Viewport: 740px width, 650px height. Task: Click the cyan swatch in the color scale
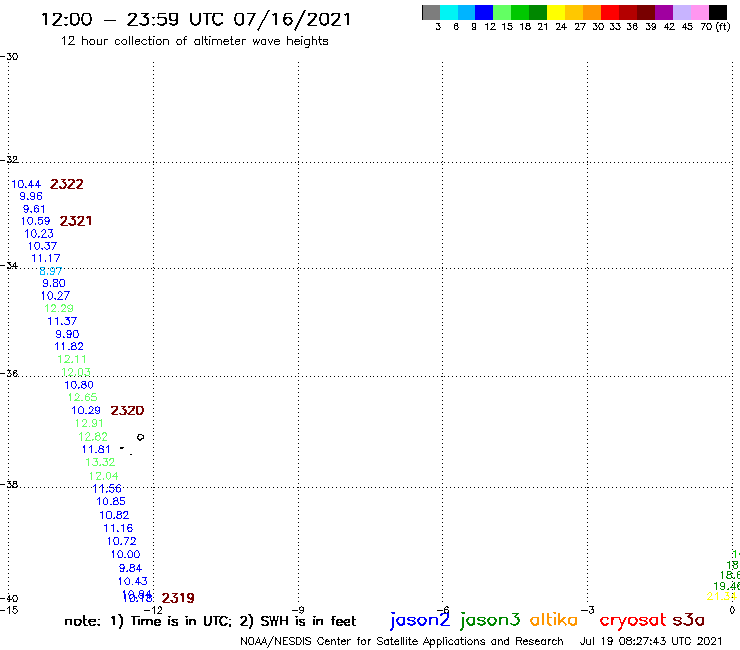(449, 12)
